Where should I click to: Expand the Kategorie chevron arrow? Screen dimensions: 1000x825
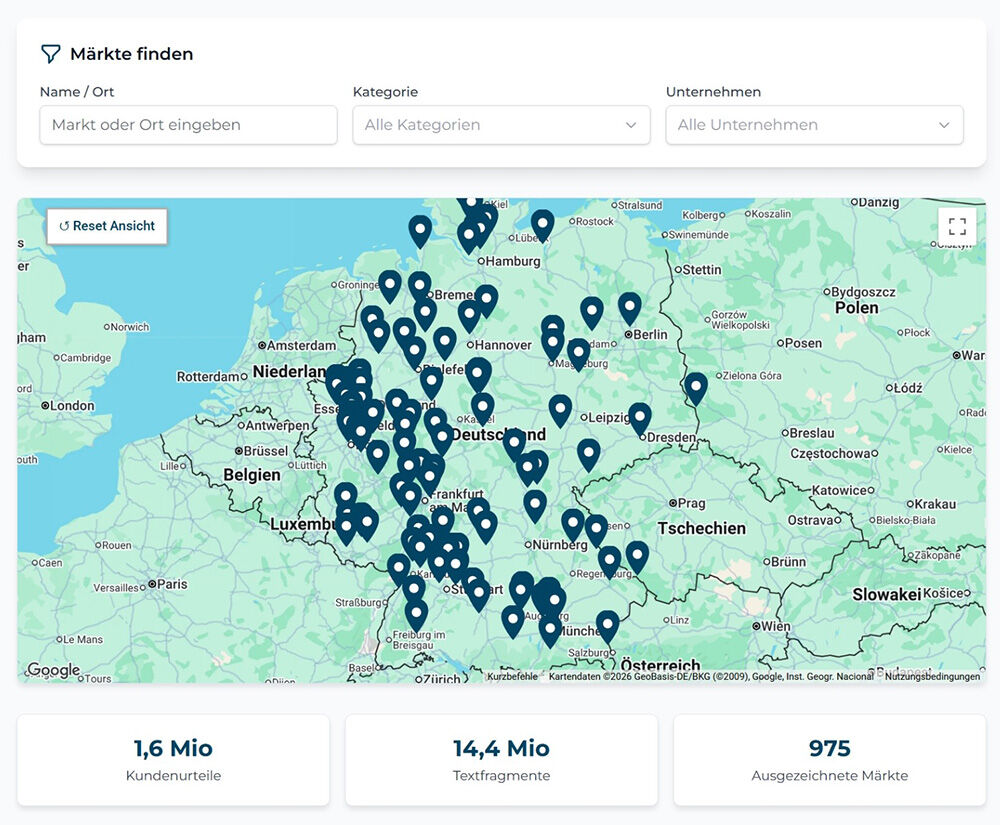tap(631, 125)
